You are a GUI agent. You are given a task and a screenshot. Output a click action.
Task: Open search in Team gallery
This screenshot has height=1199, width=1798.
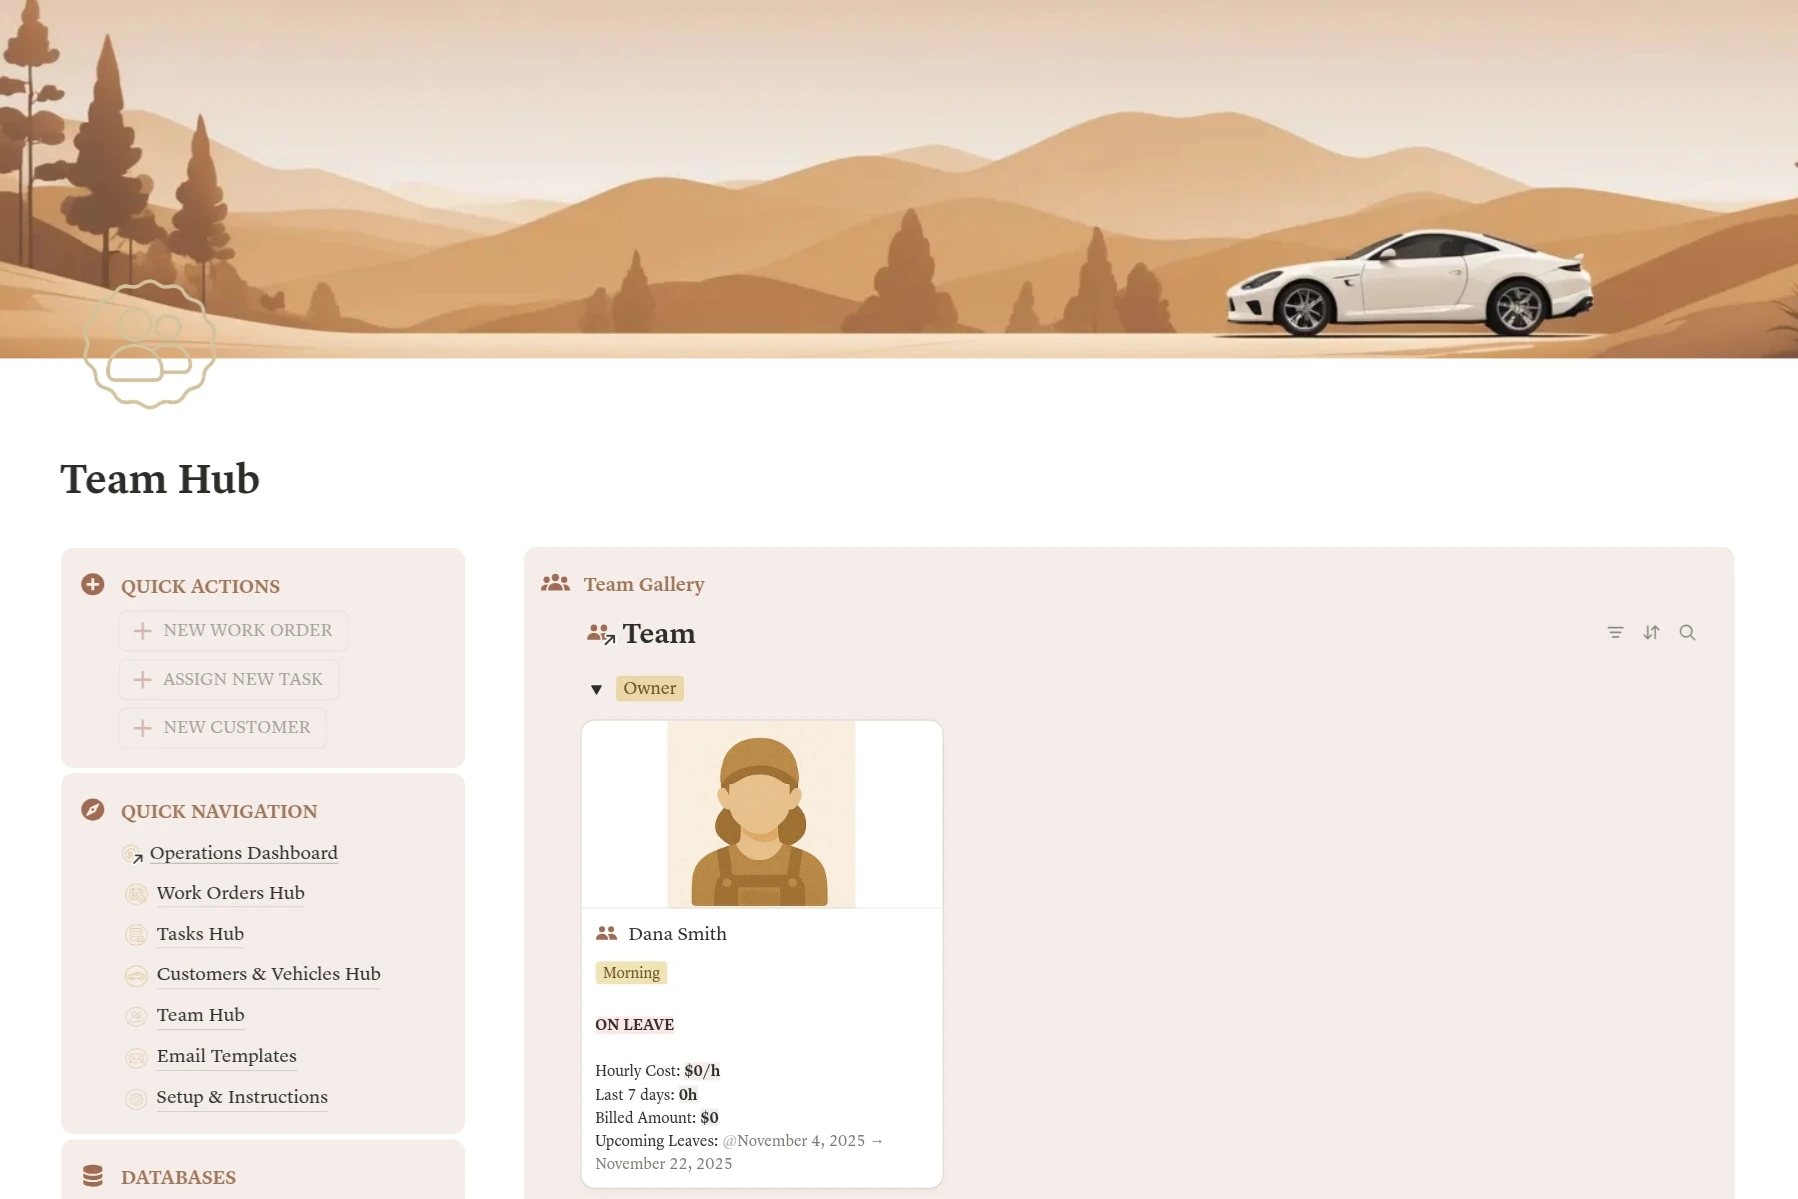[1687, 632]
